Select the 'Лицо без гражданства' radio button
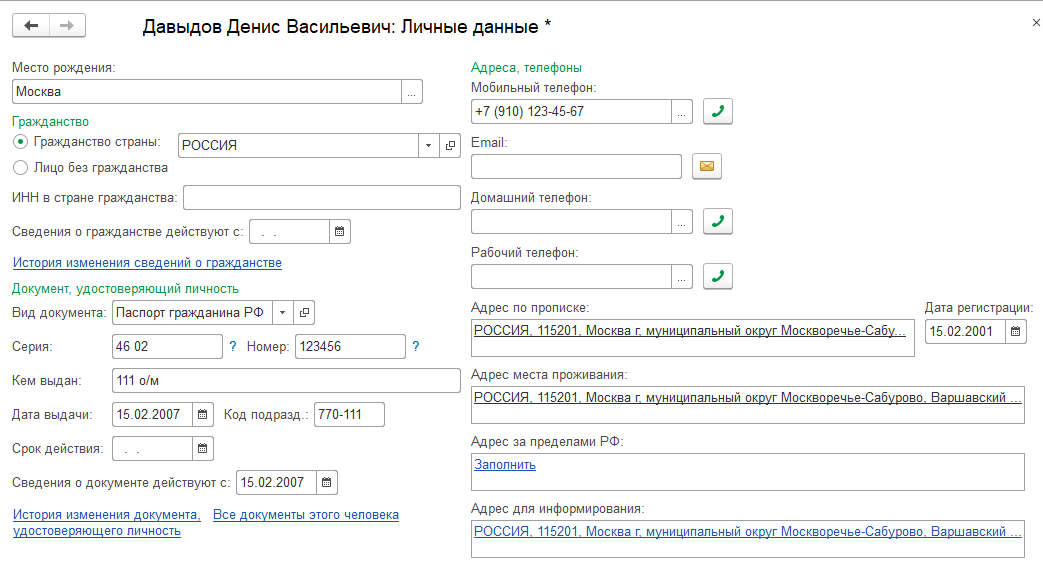Image resolution: width=1043 pixels, height=588 pixels. tap(20, 168)
